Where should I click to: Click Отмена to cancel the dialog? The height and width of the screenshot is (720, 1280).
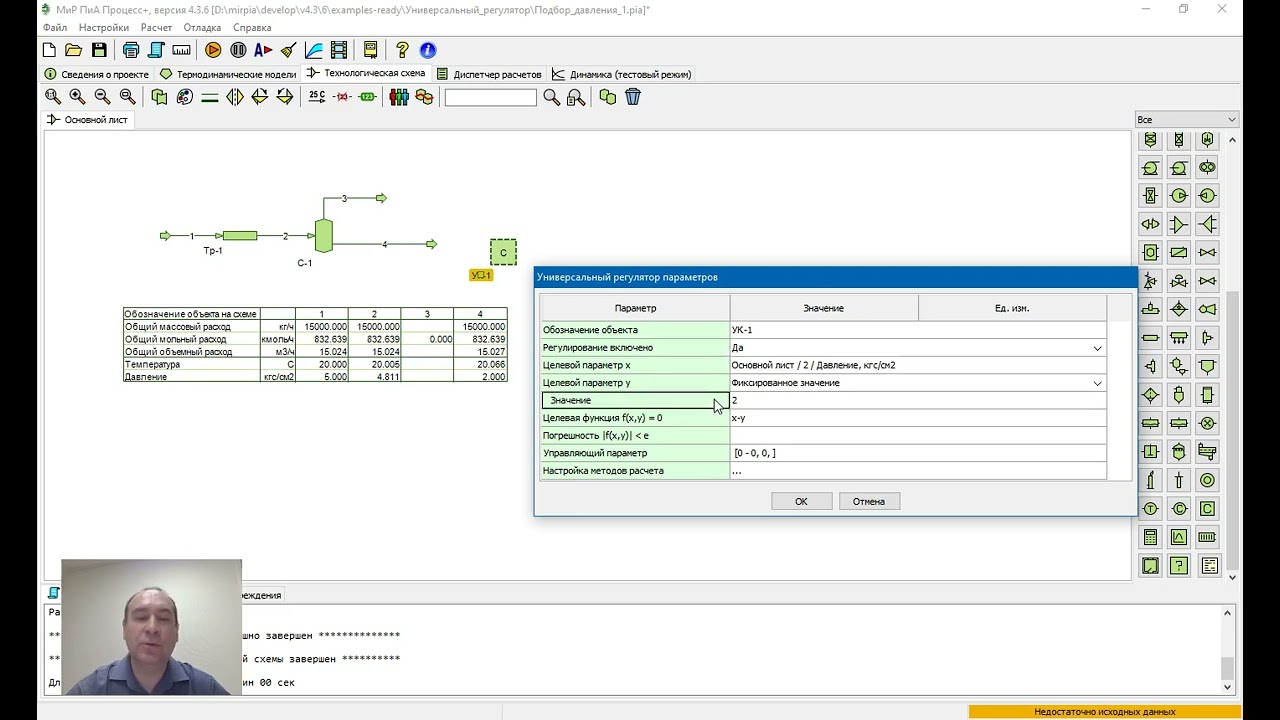tap(869, 501)
